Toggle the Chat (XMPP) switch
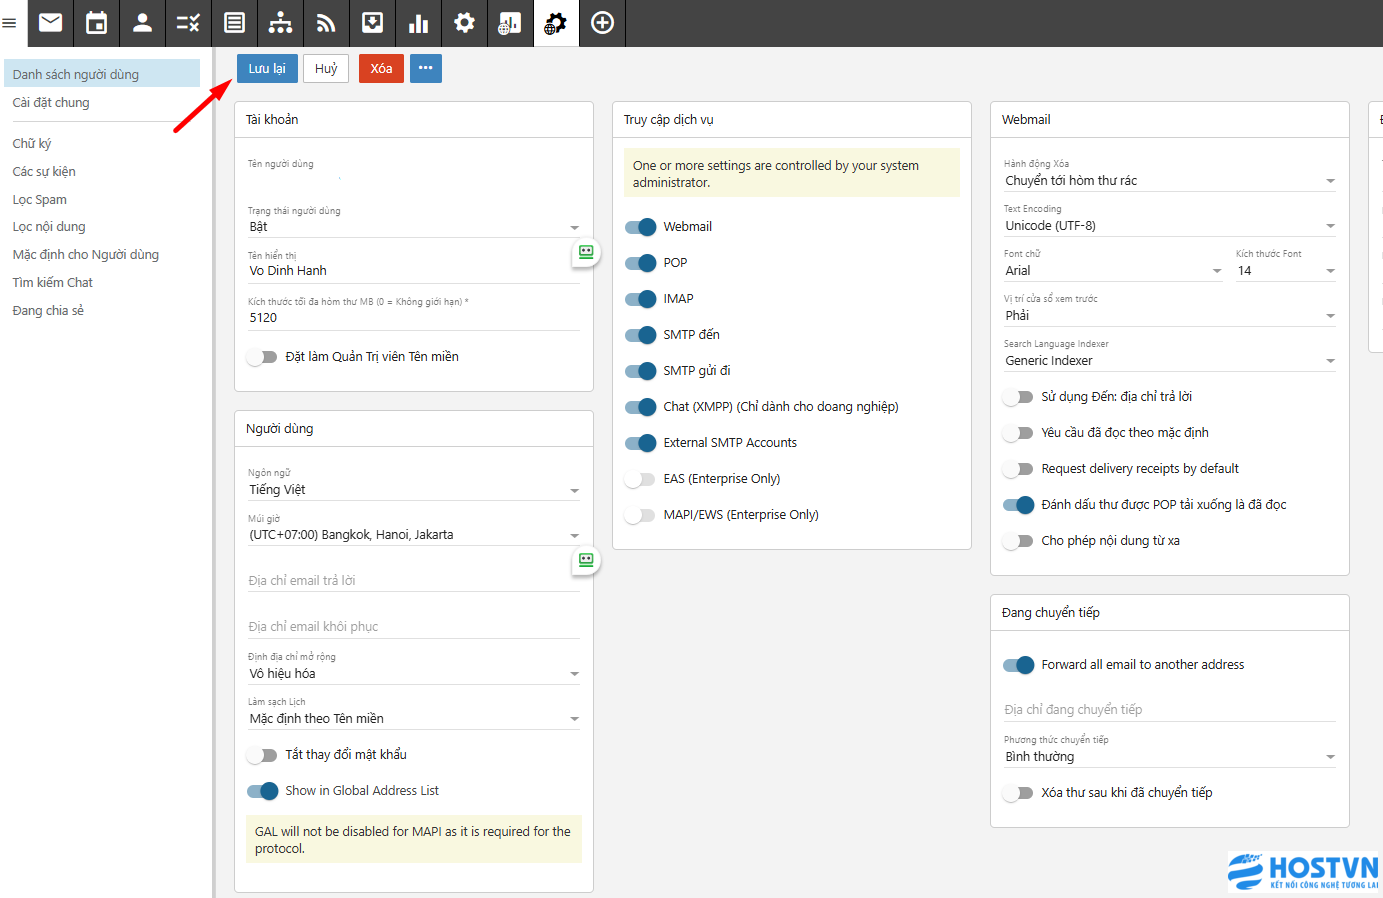 click(x=640, y=407)
